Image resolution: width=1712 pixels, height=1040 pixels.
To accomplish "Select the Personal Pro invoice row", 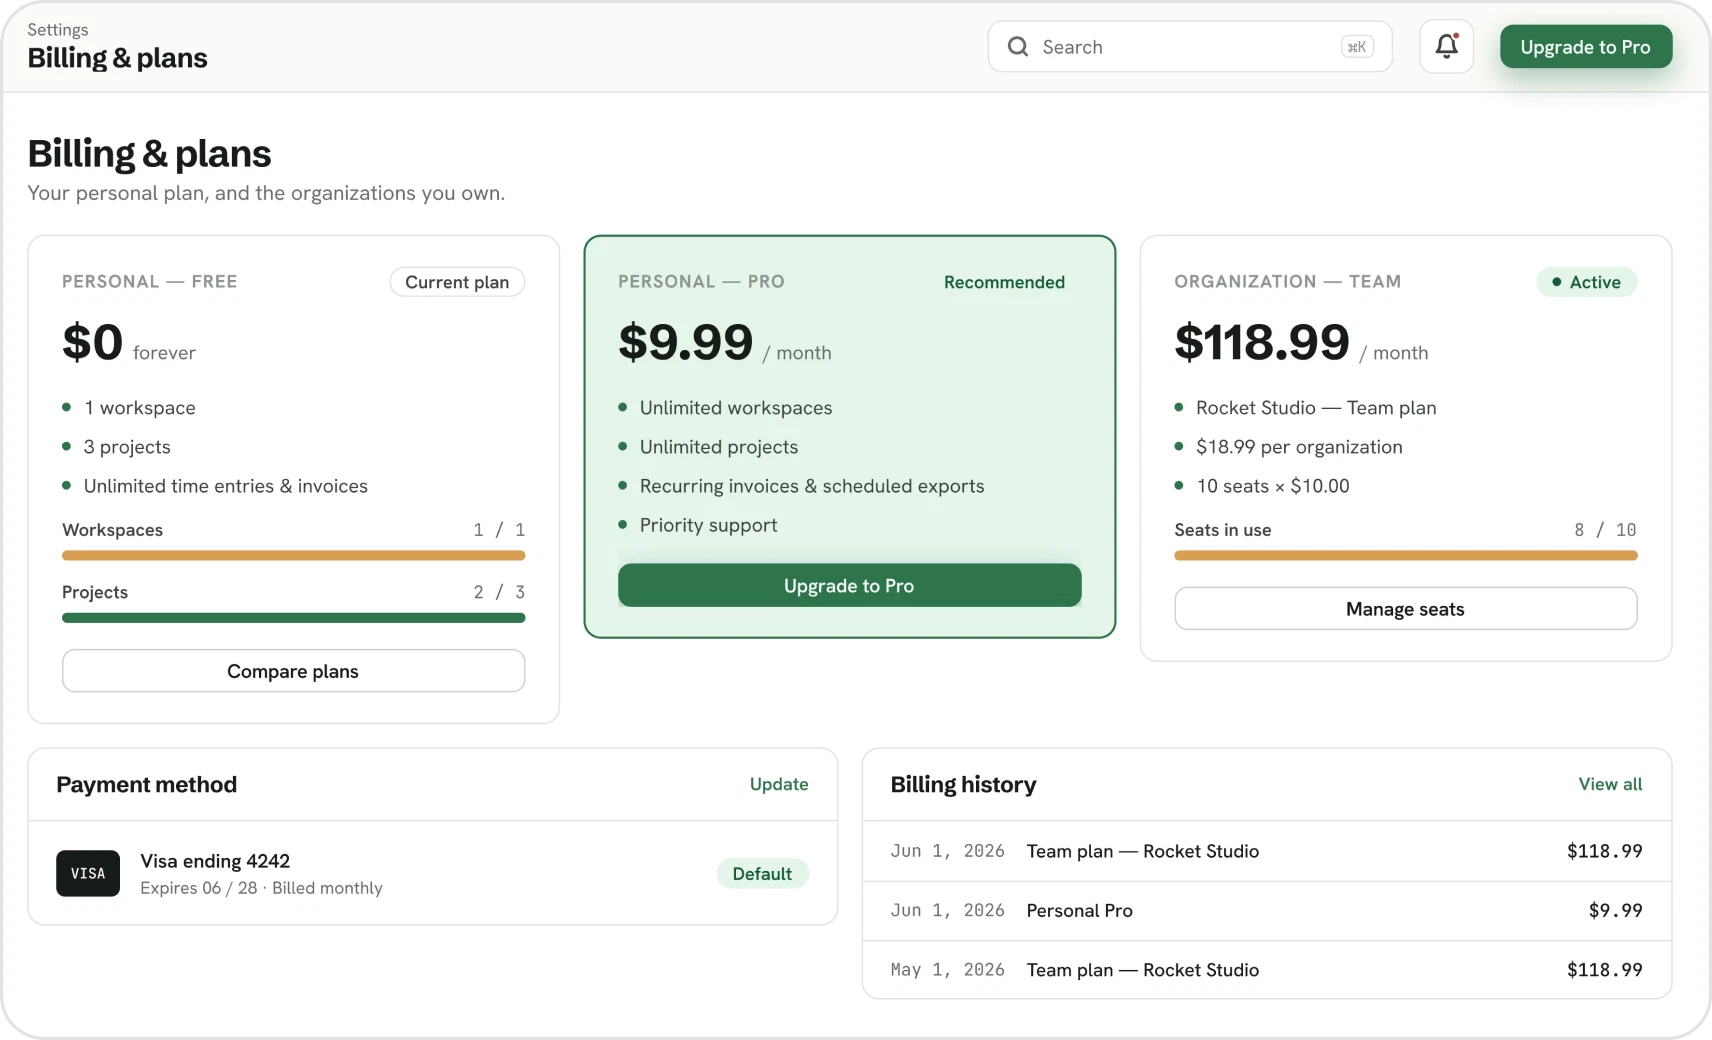I will [x=1266, y=910].
